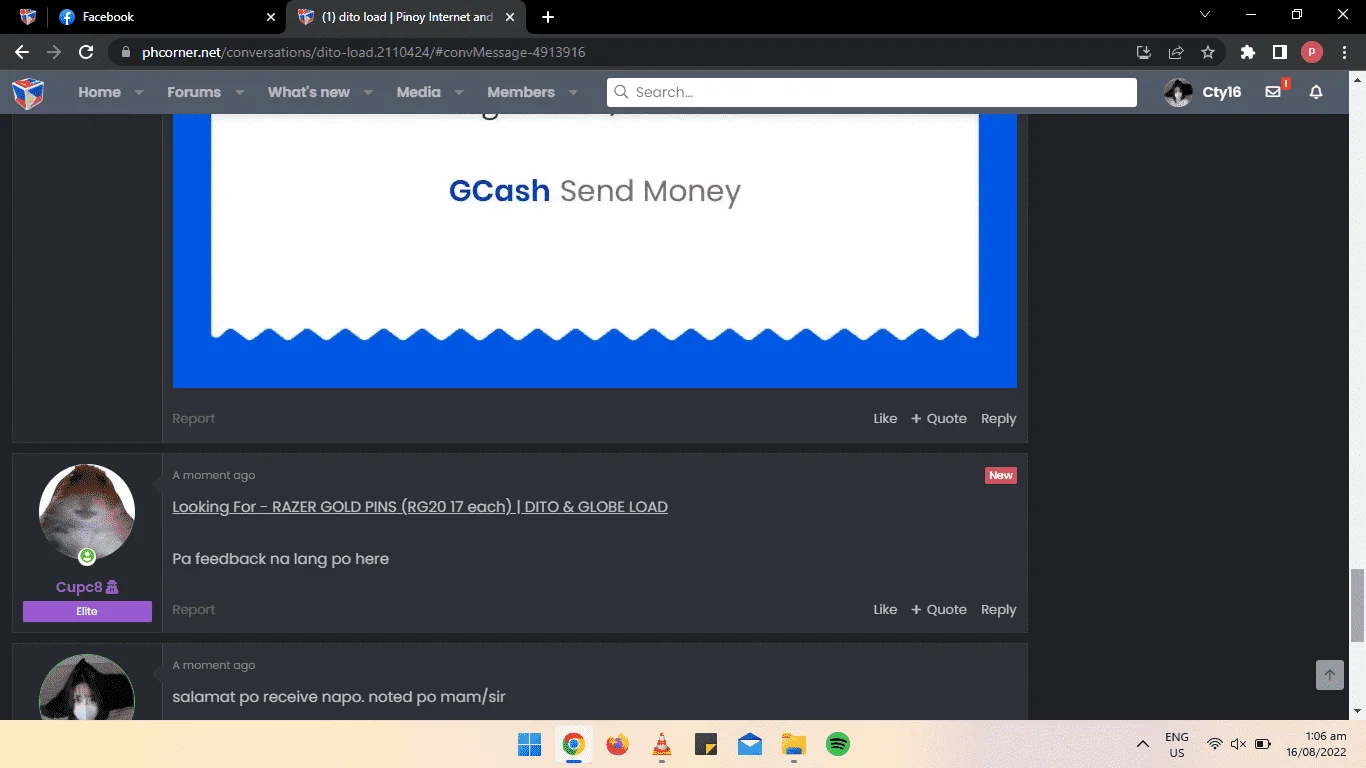Open the Media nav item

click(x=418, y=92)
